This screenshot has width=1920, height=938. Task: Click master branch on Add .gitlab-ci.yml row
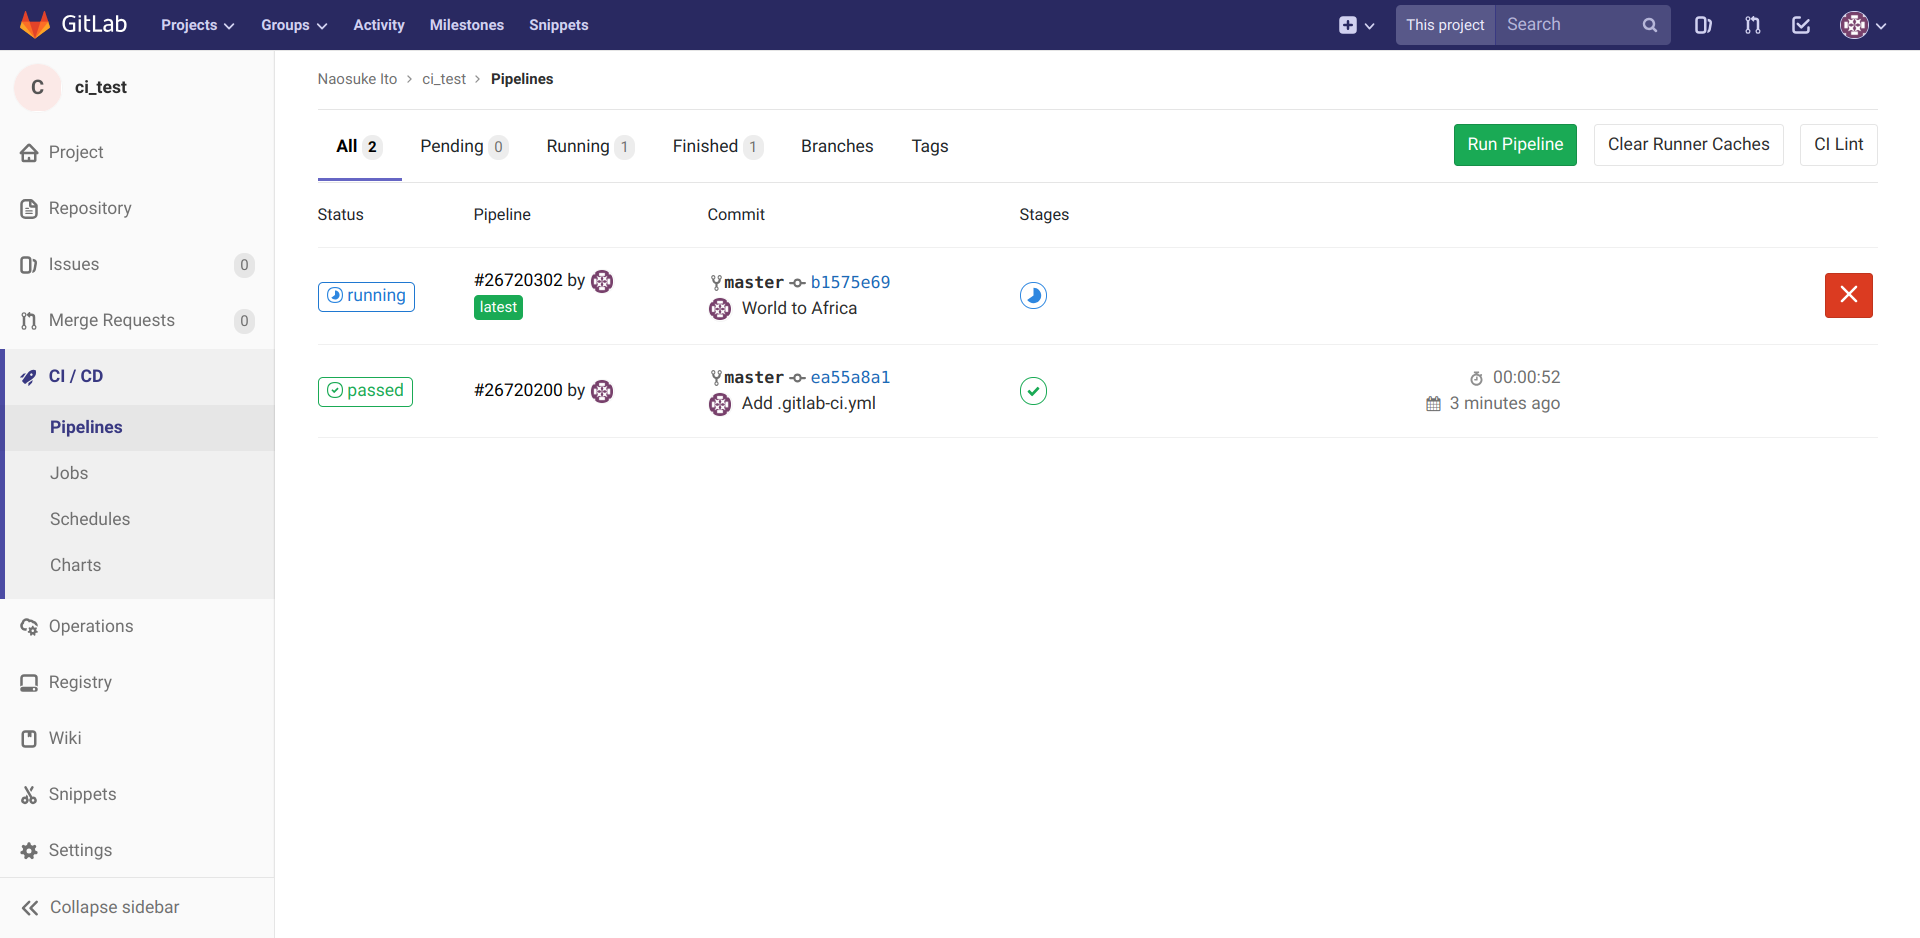coord(754,377)
